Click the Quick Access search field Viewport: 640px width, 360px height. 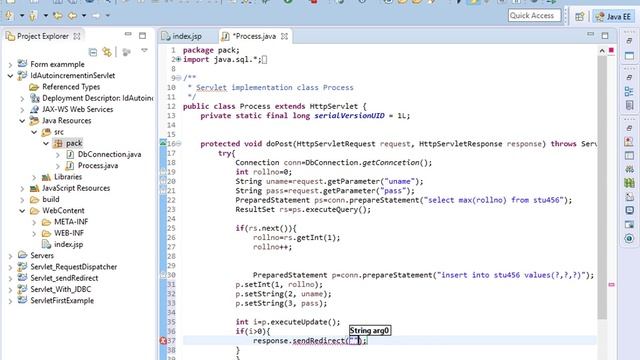[534, 16]
